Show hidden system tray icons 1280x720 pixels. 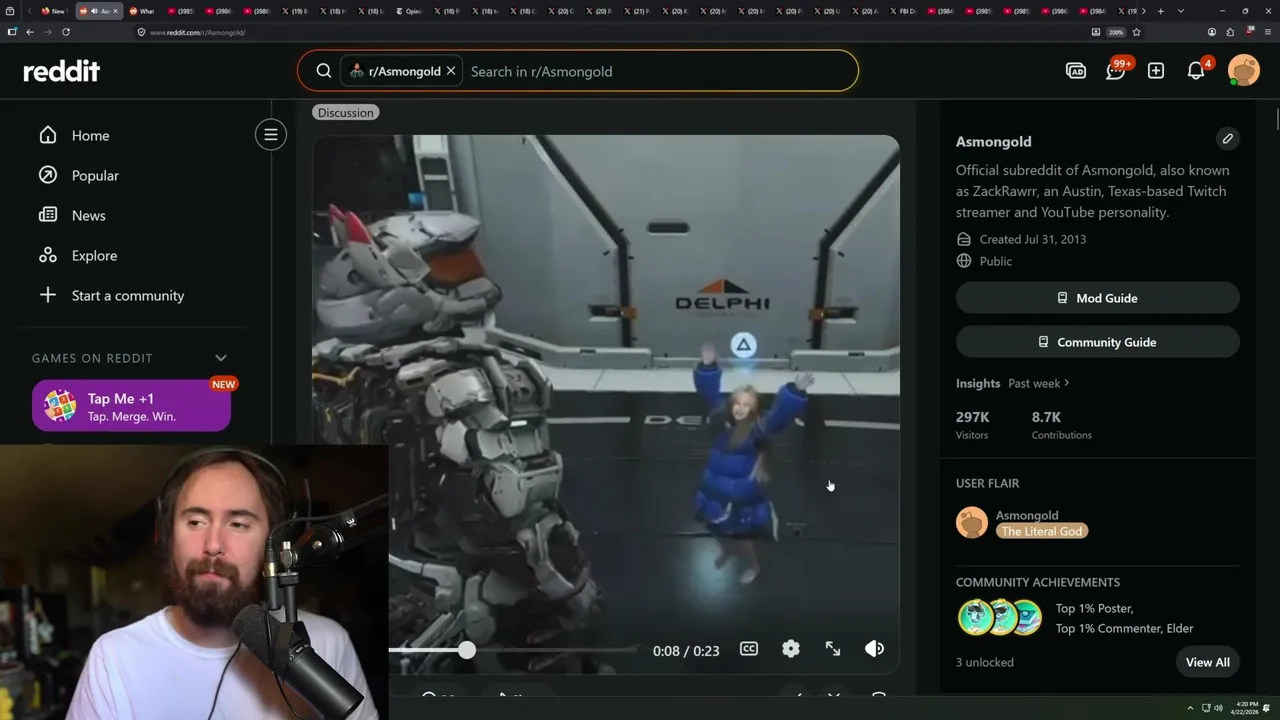(x=1190, y=708)
